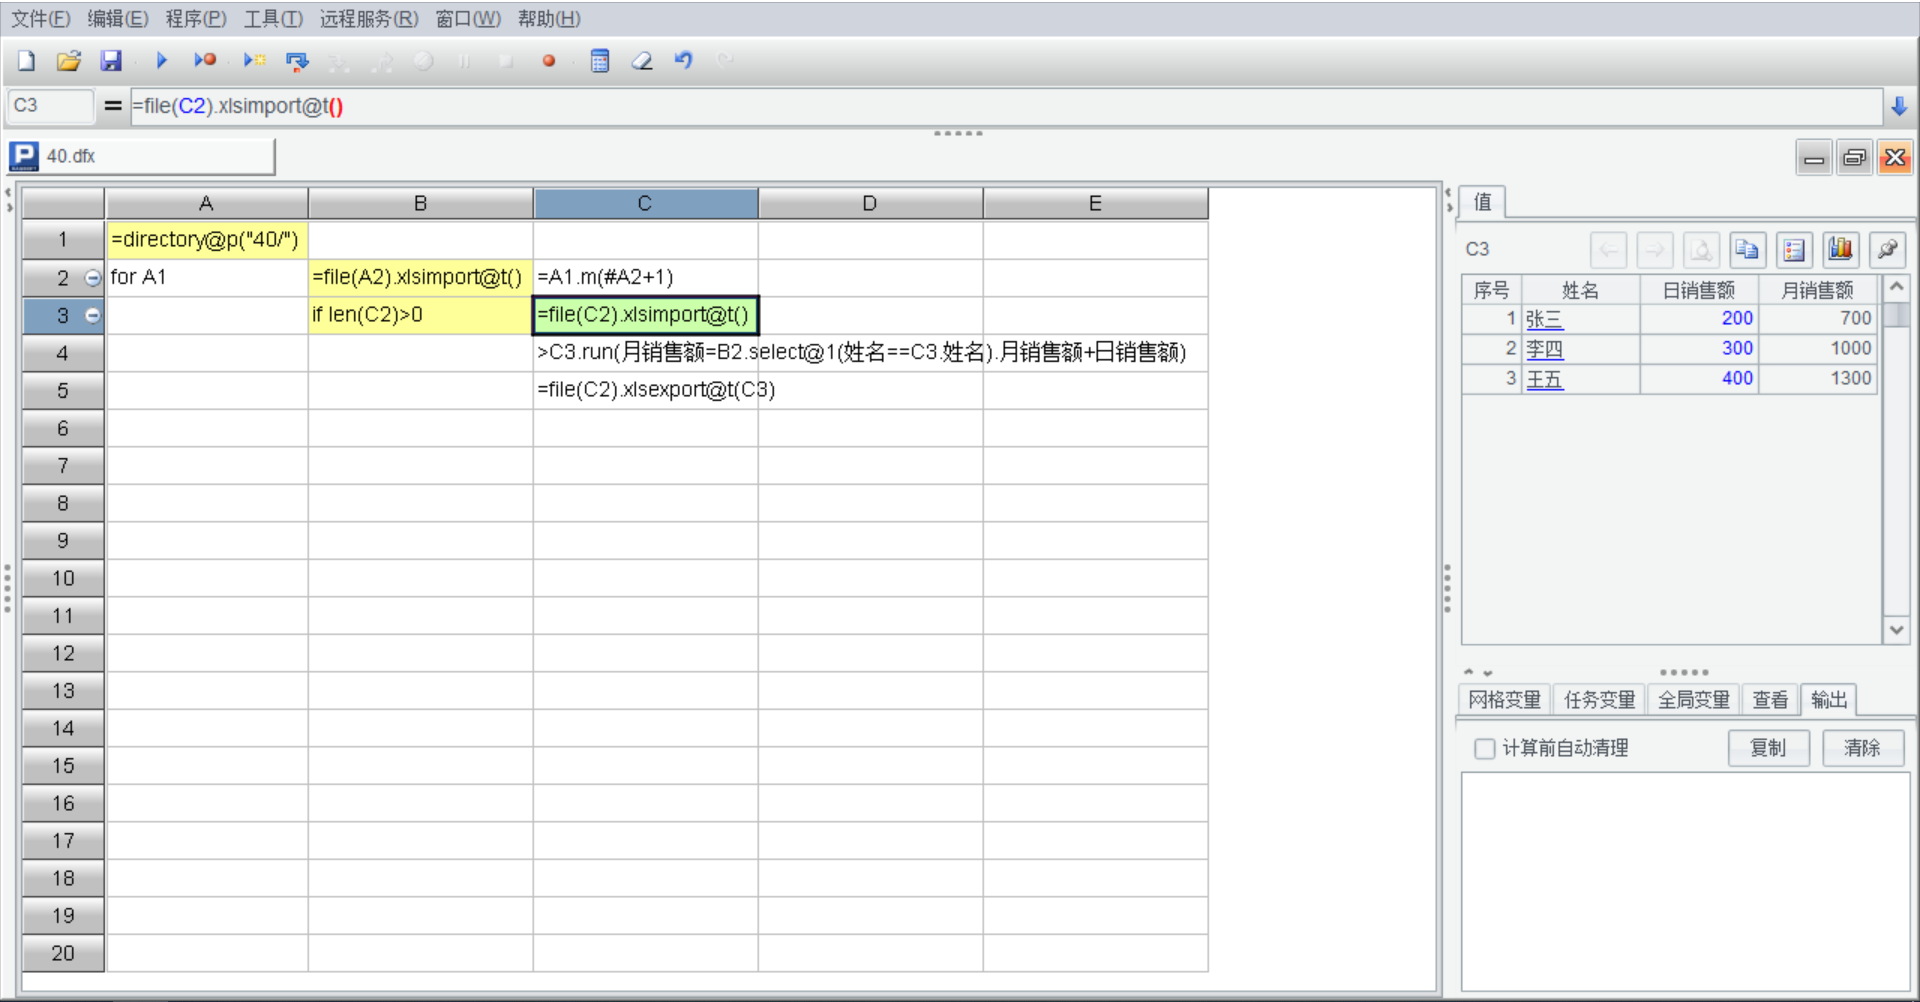Switch to the 任务变量 tab

click(x=1599, y=700)
